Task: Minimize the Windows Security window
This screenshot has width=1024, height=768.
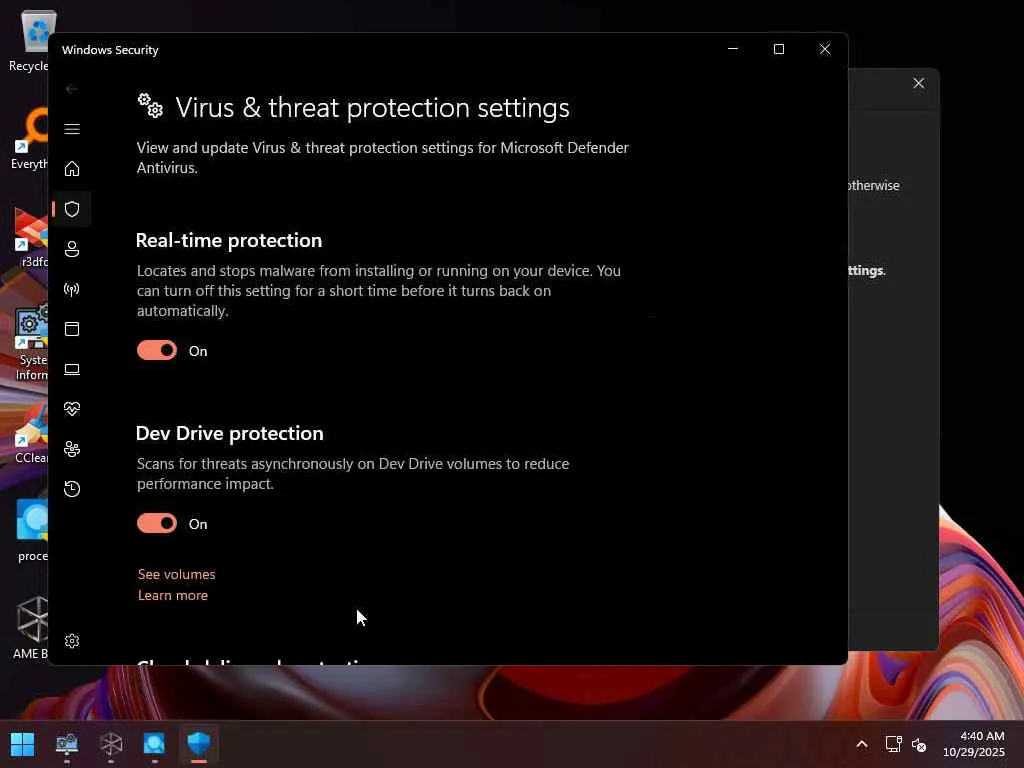Action: tap(733, 49)
